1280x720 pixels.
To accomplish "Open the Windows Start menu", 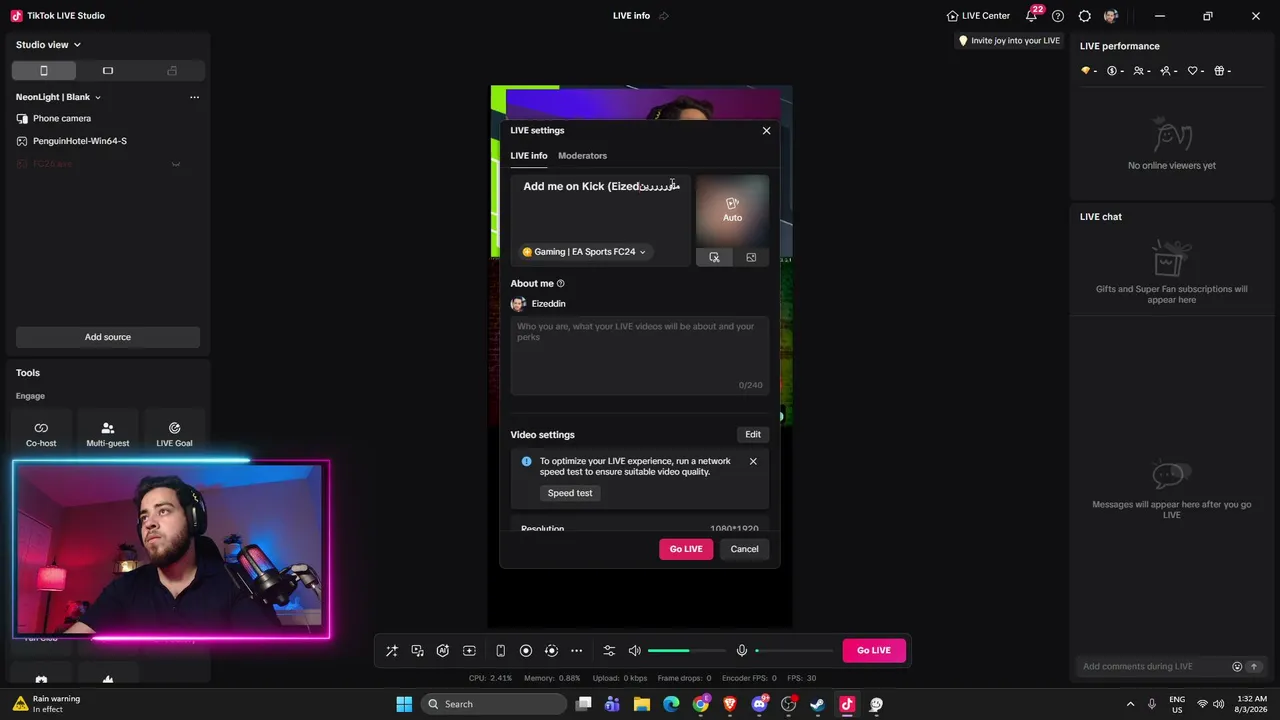I will [404, 704].
